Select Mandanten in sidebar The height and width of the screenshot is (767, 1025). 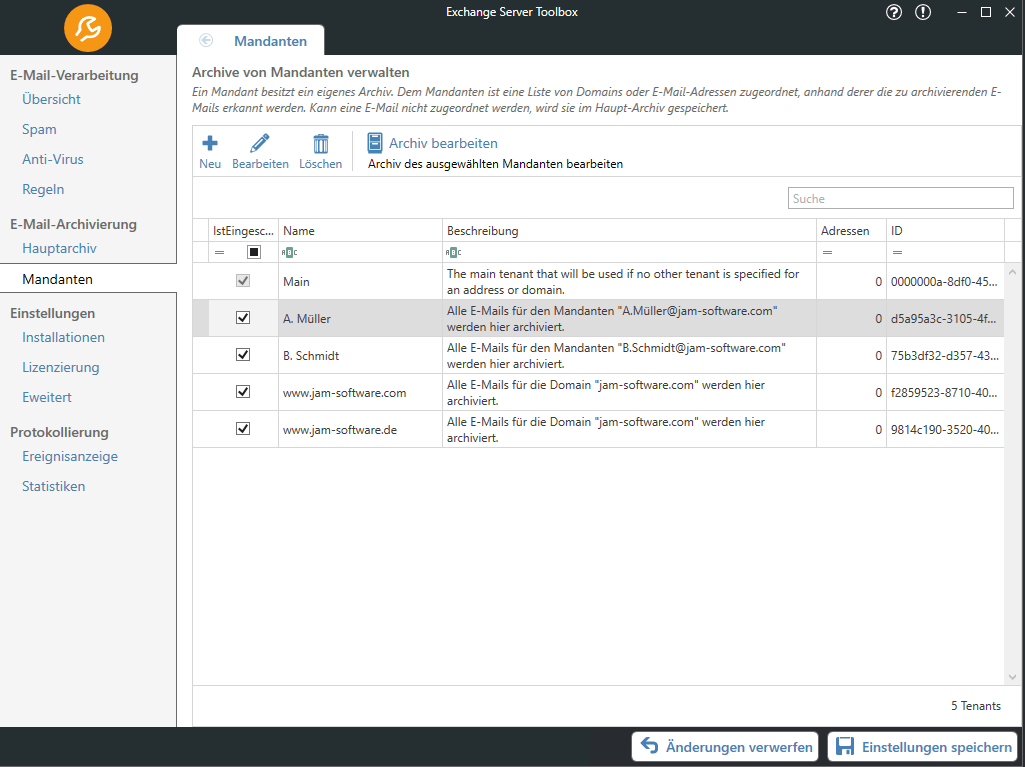(x=58, y=279)
